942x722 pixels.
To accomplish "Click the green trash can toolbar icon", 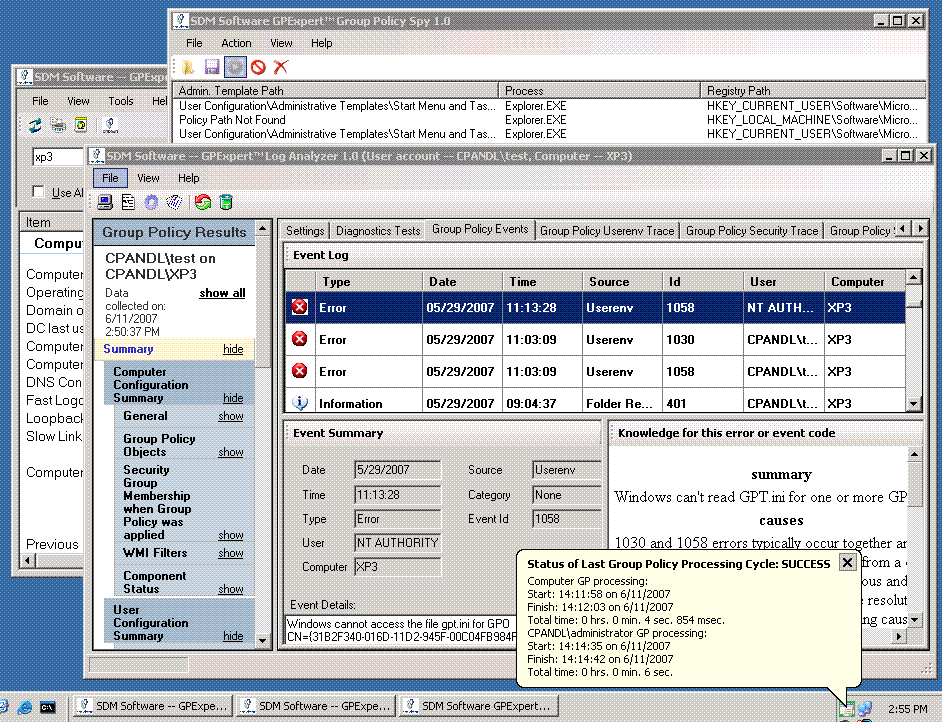I will (226, 202).
